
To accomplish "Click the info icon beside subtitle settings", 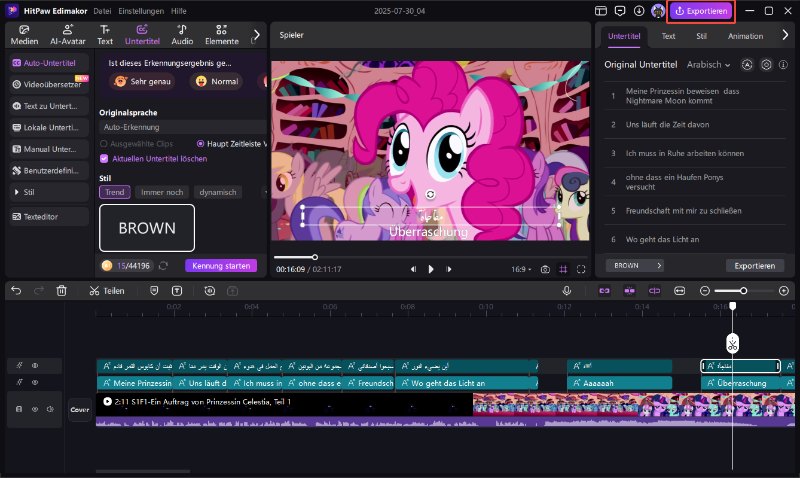I will click(x=783, y=65).
